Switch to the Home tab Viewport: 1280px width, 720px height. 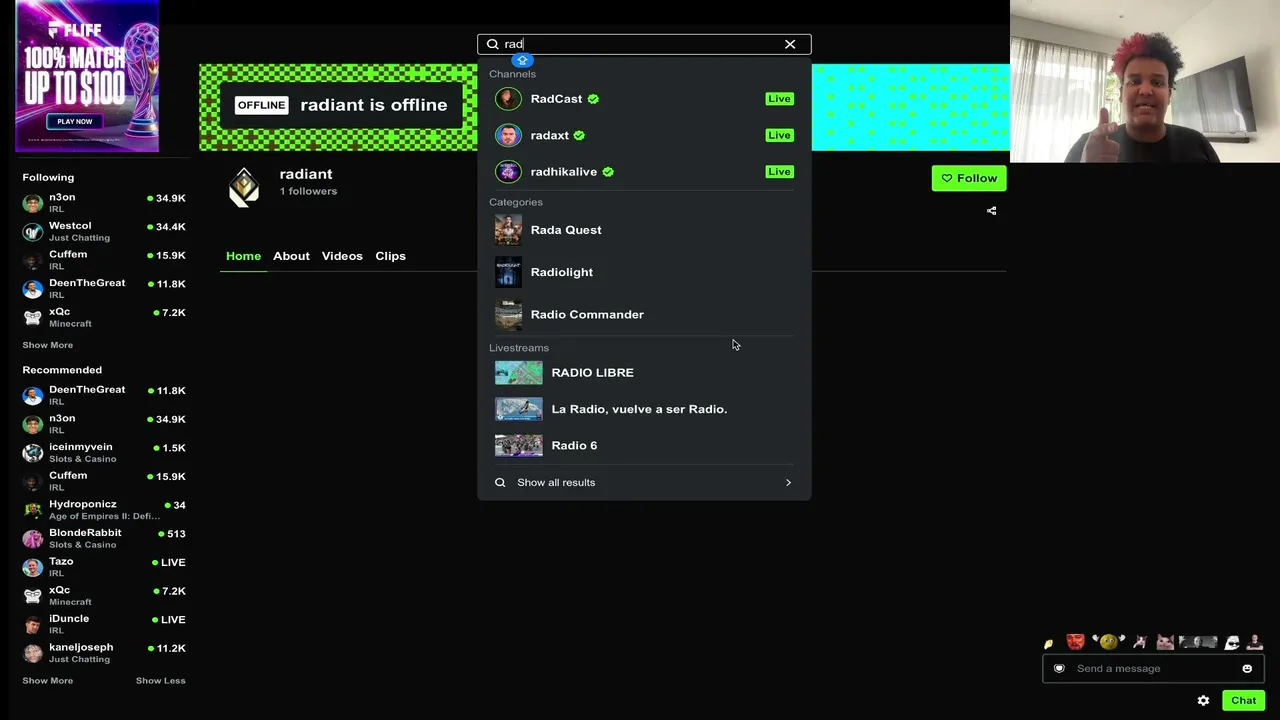[243, 256]
